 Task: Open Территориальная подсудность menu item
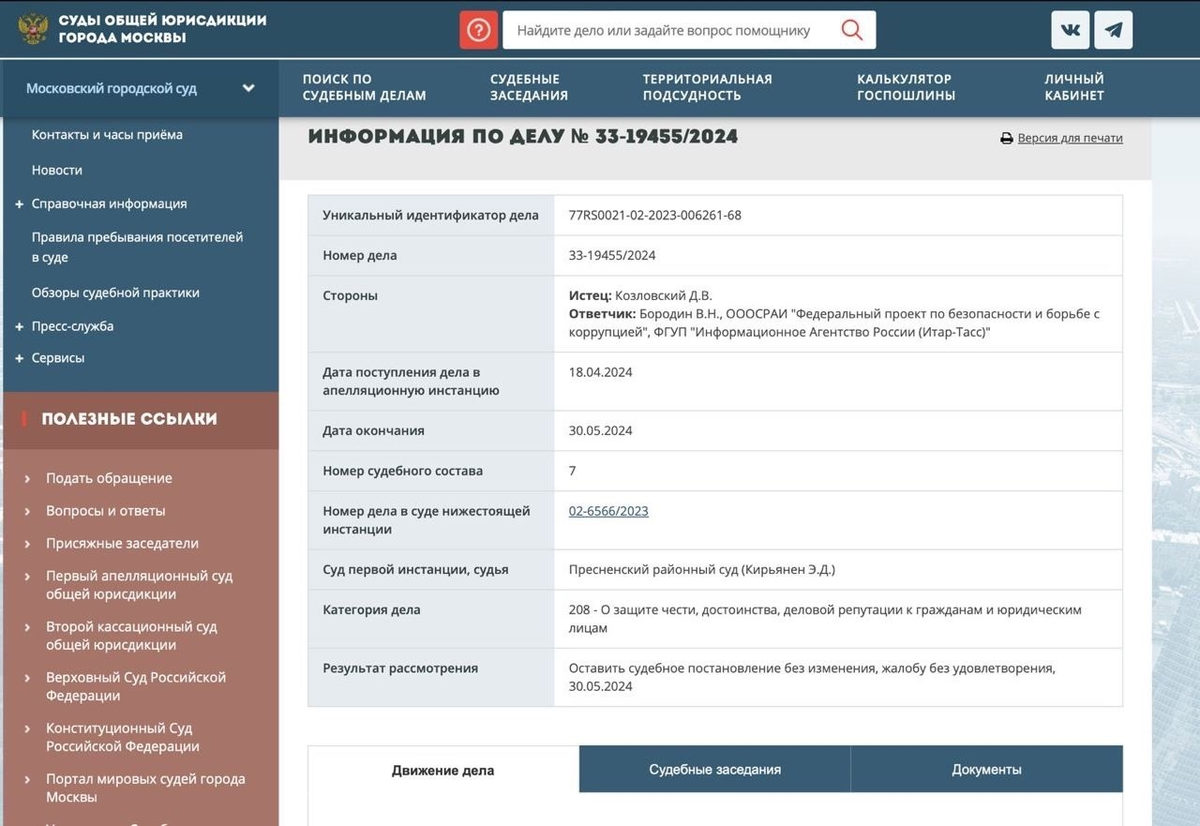click(x=707, y=87)
